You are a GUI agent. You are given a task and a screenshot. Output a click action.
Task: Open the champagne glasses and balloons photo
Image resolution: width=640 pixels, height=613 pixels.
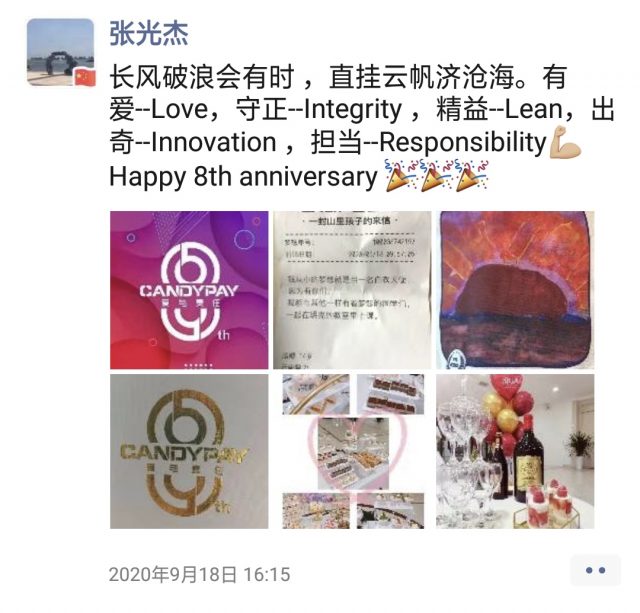515,451
